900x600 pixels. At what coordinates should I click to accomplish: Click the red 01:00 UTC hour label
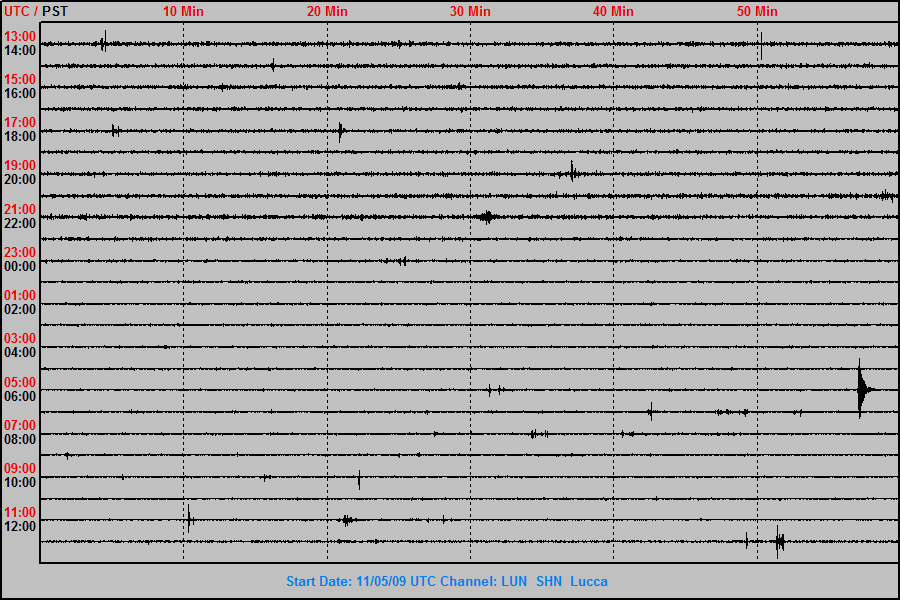point(20,295)
